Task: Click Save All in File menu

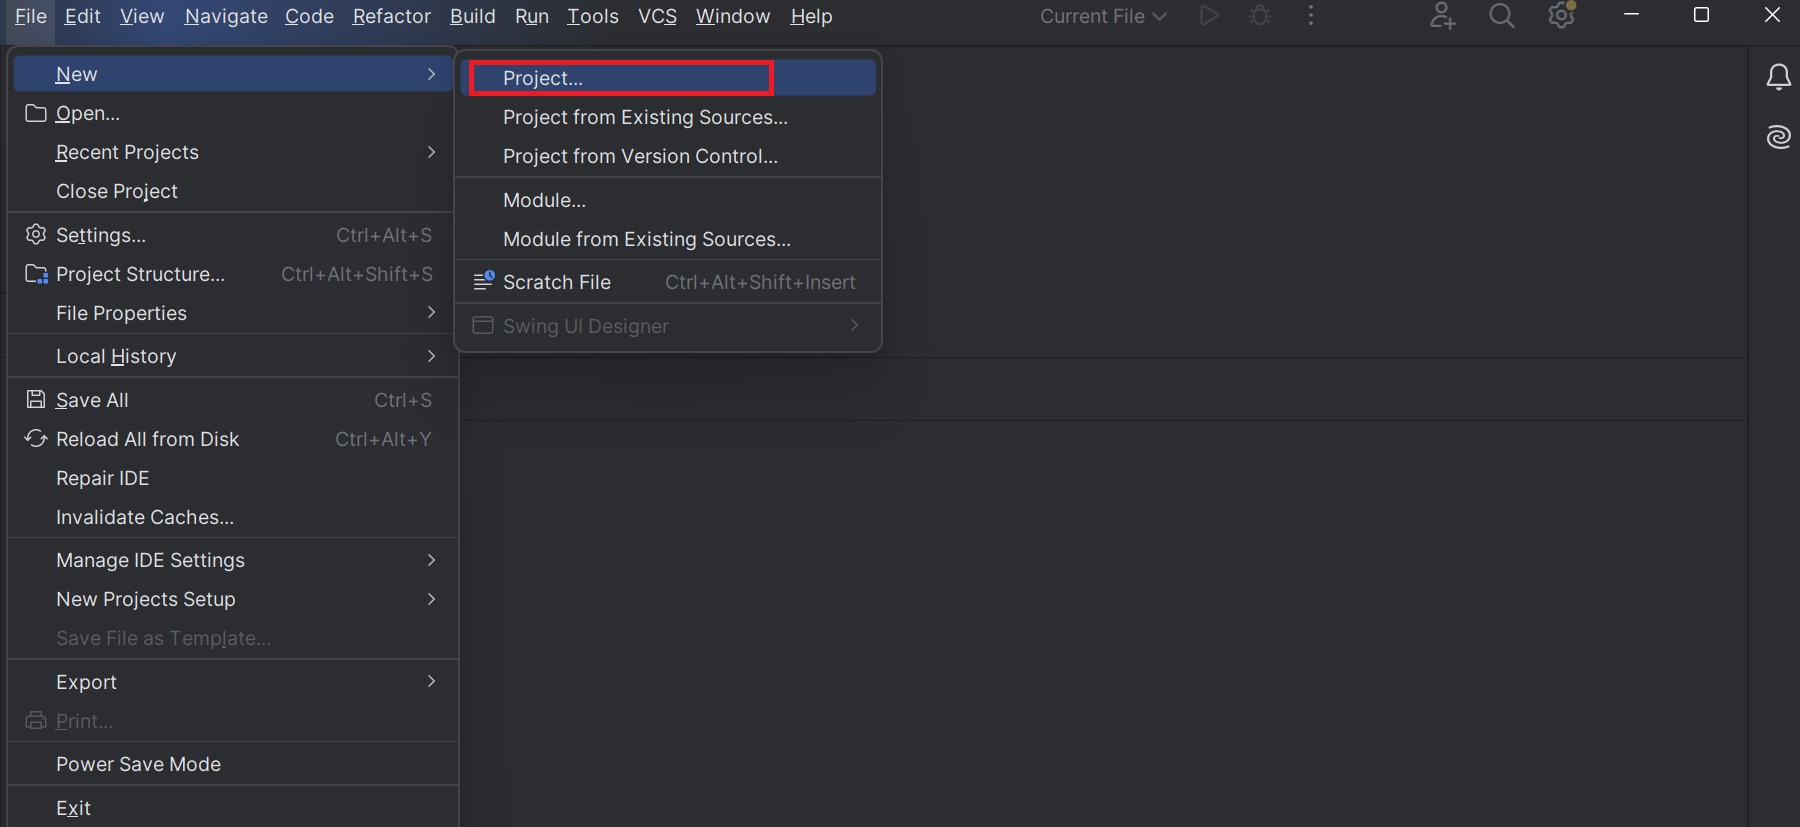Action: 92,400
